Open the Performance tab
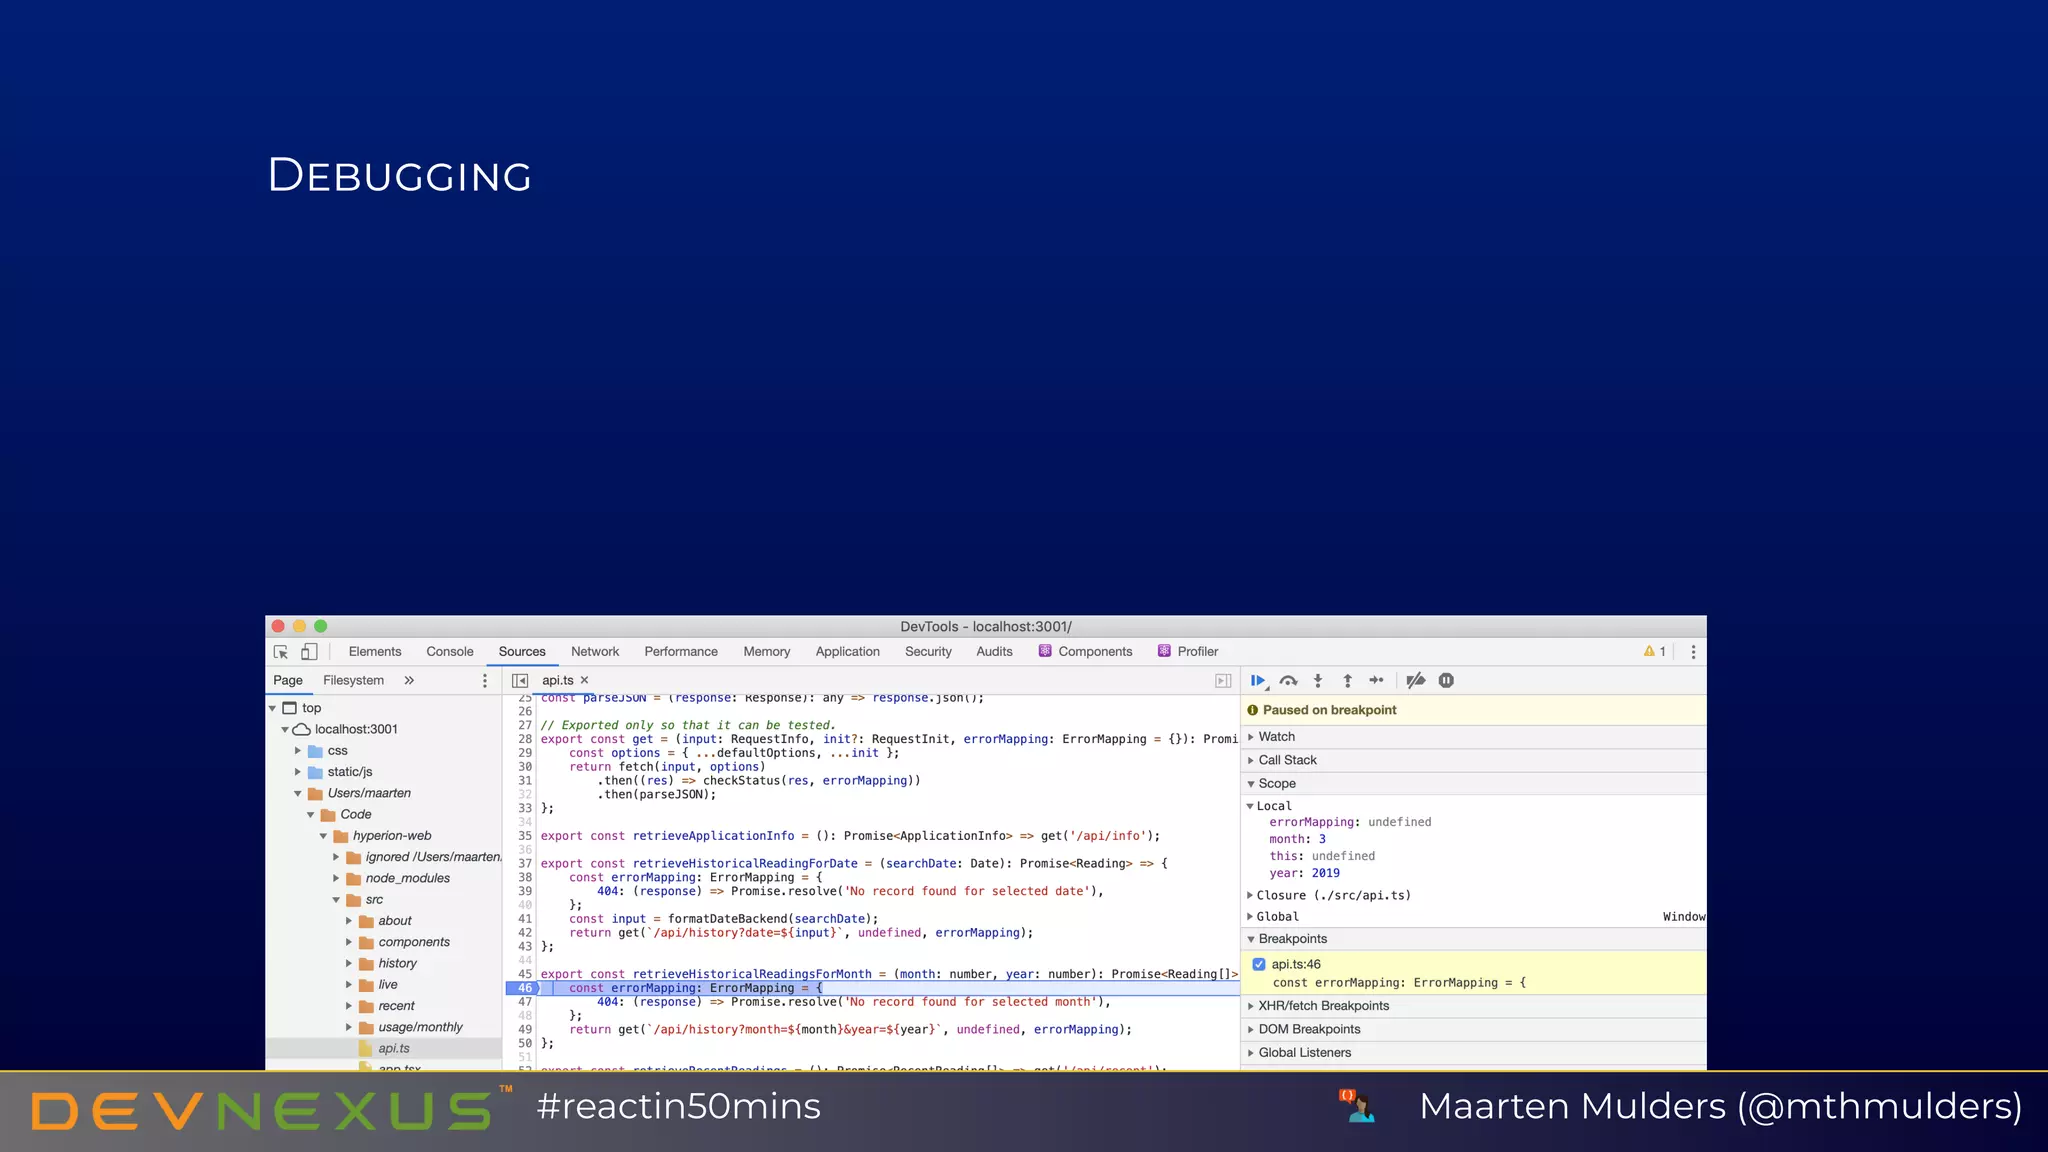 681,652
